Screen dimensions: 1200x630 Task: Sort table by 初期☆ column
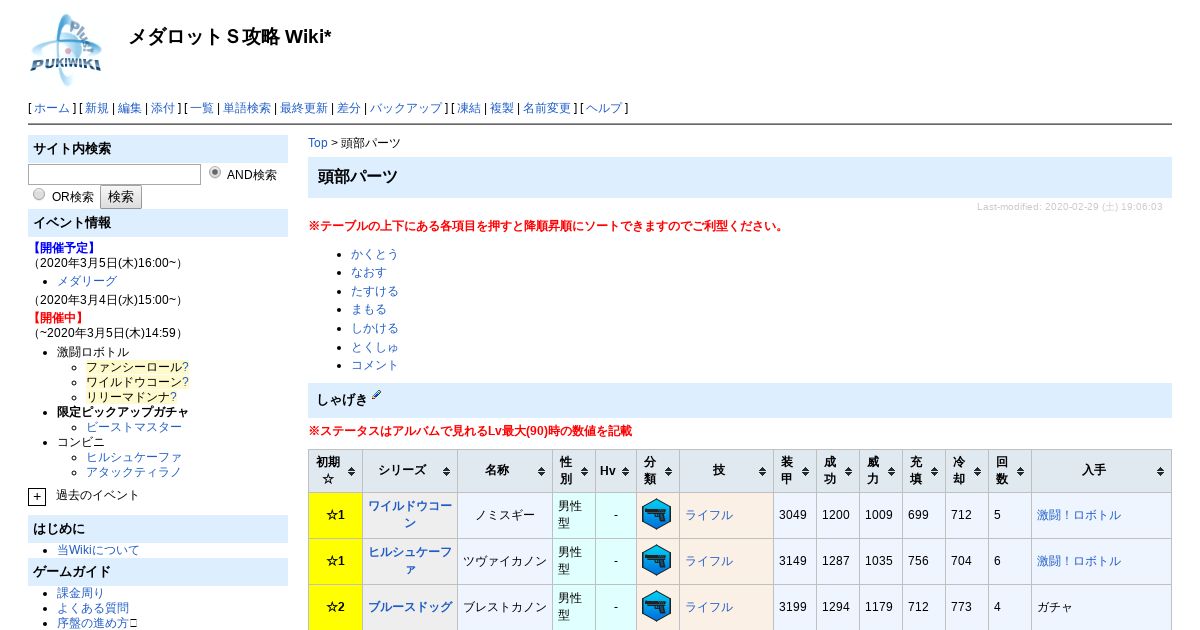coord(335,471)
